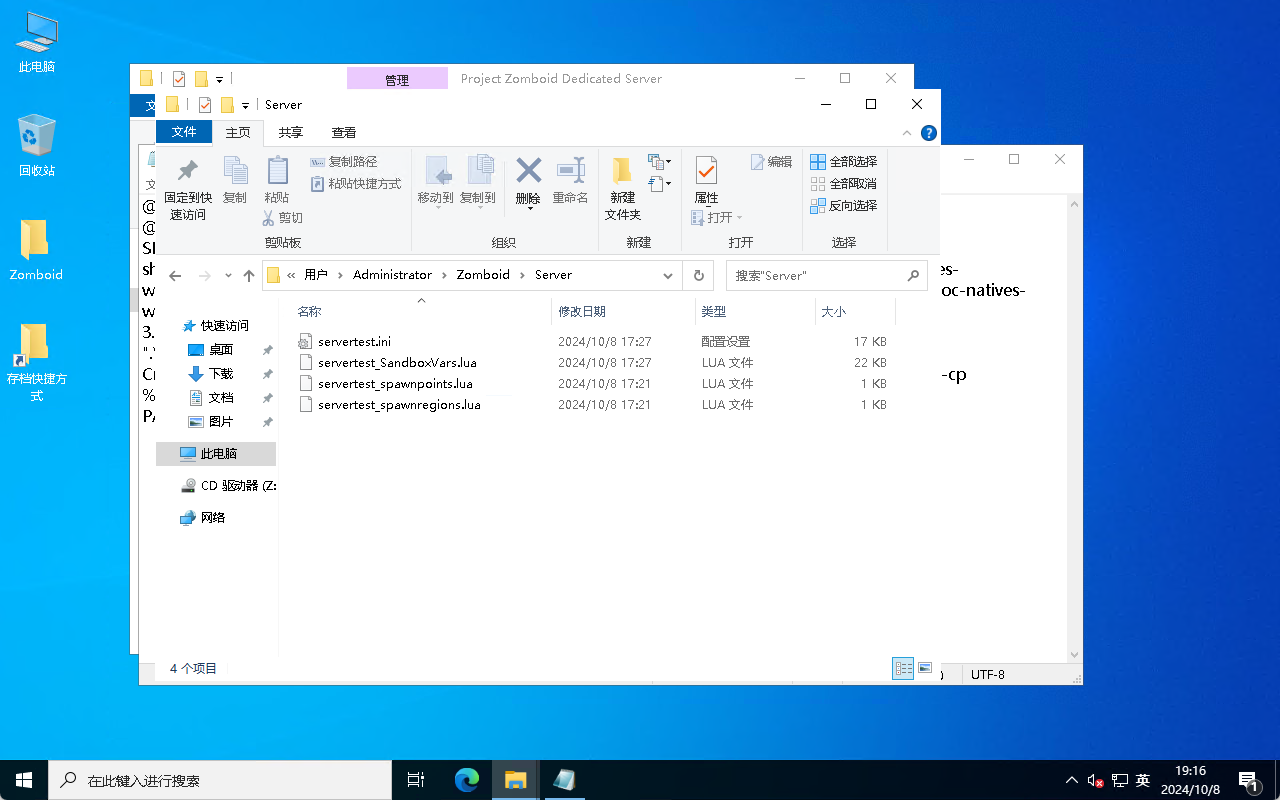Viewport: 1280px width, 800px height.
Task: Switch to large icons view in status bar
Action: coord(925,669)
